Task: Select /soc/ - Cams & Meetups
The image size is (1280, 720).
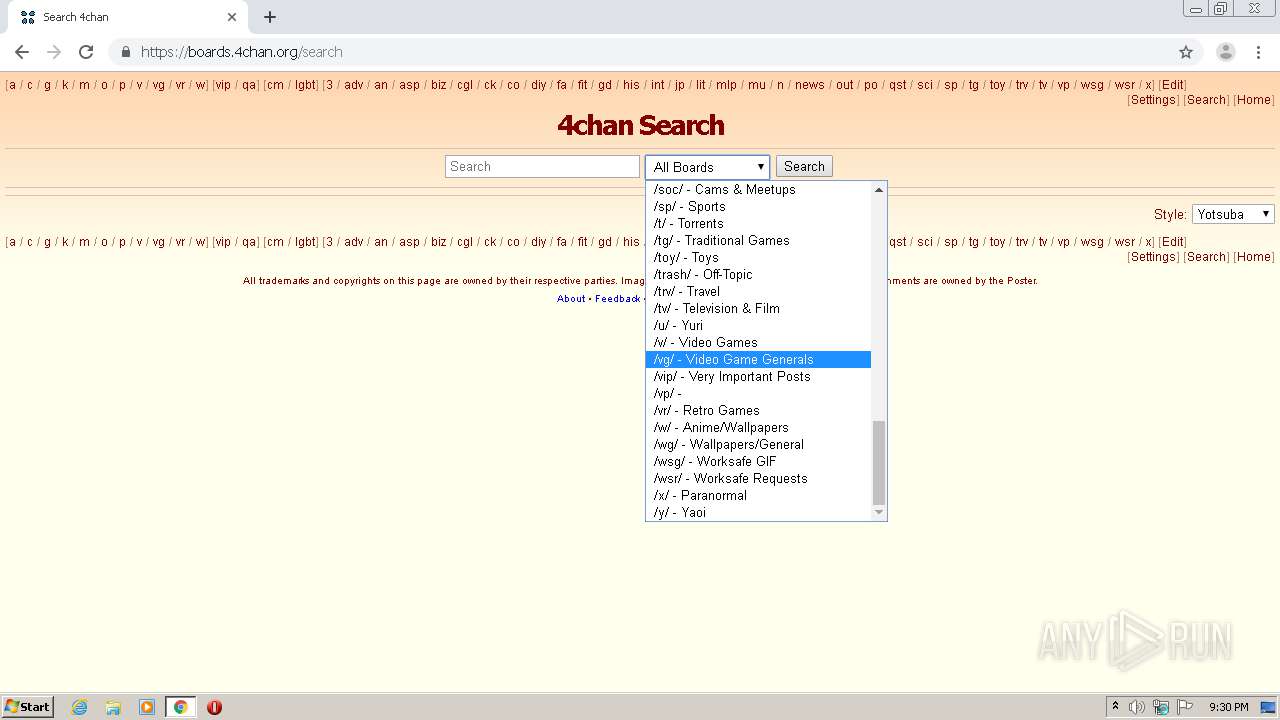Action: pyautogui.click(x=758, y=189)
